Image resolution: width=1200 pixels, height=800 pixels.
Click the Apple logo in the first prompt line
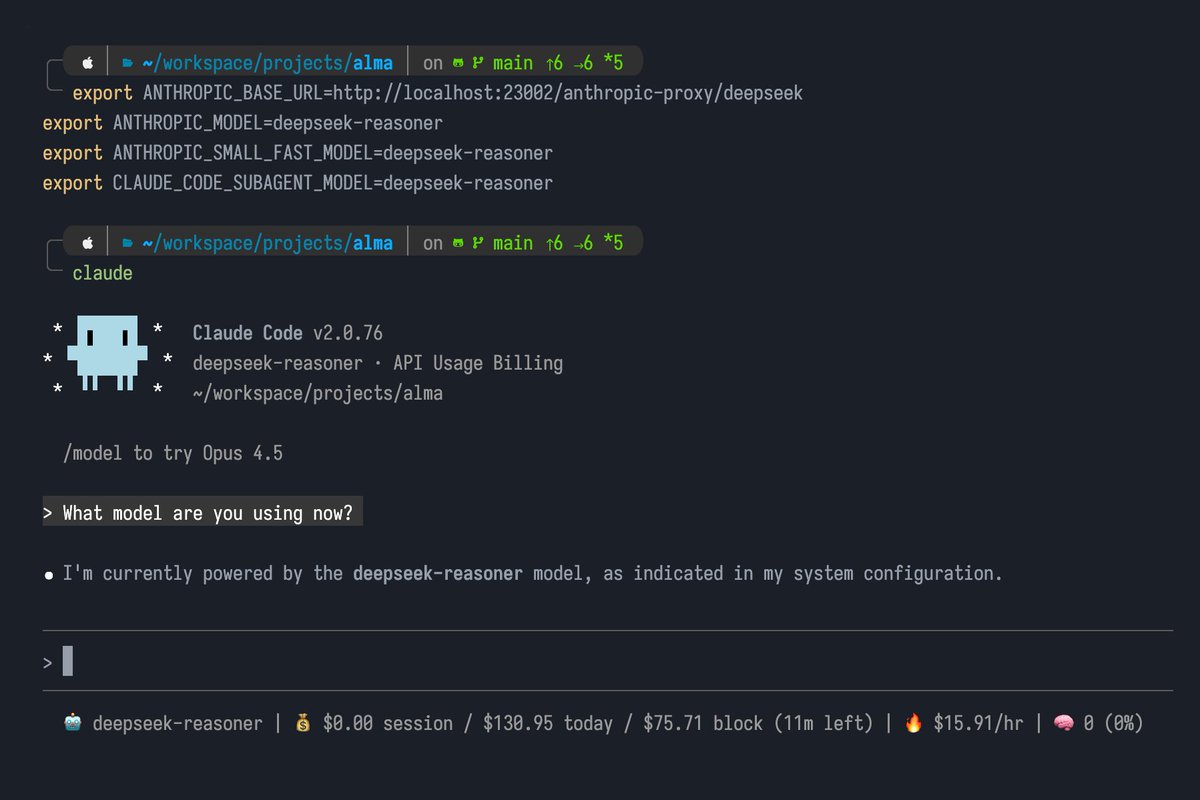(87, 63)
